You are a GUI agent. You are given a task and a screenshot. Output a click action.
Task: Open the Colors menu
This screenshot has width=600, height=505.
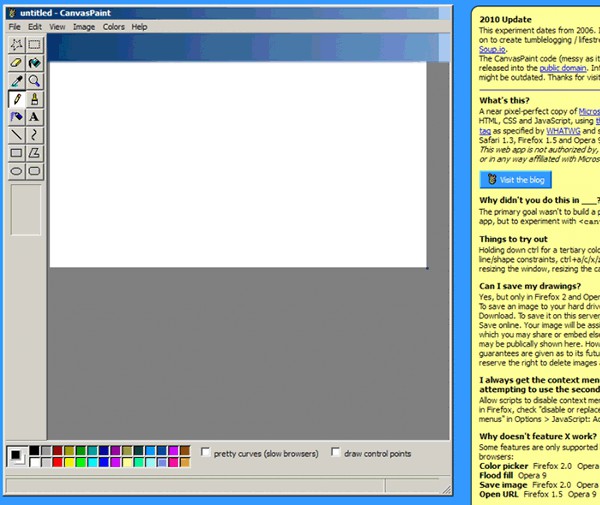tap(114, 27)
